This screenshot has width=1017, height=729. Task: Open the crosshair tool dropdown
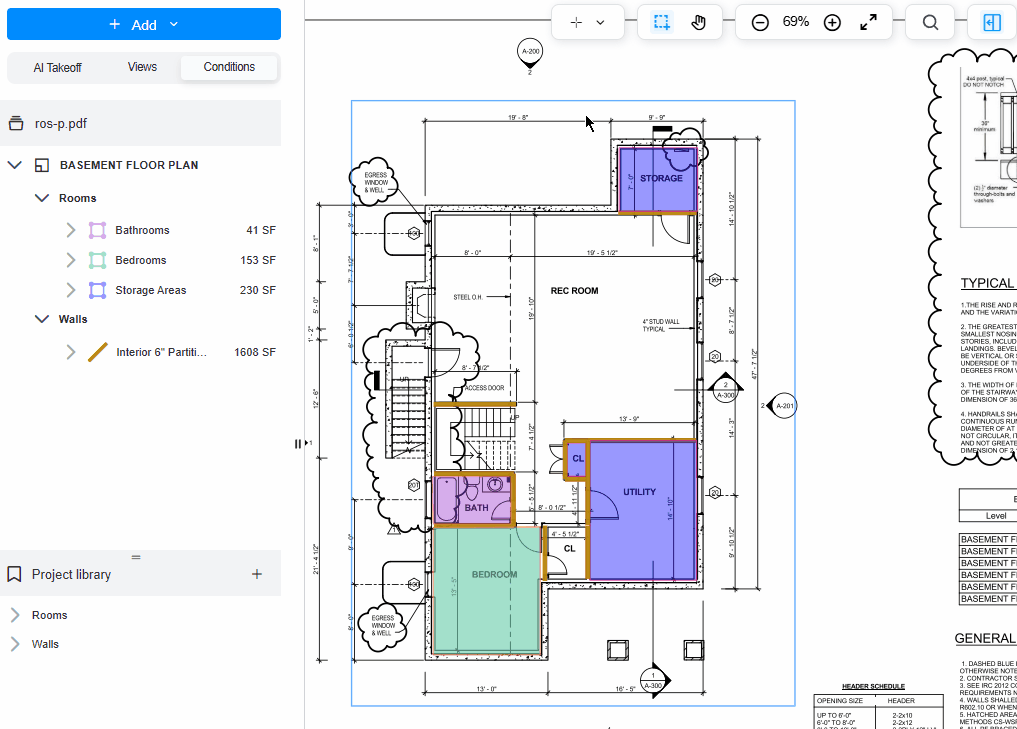600,22
